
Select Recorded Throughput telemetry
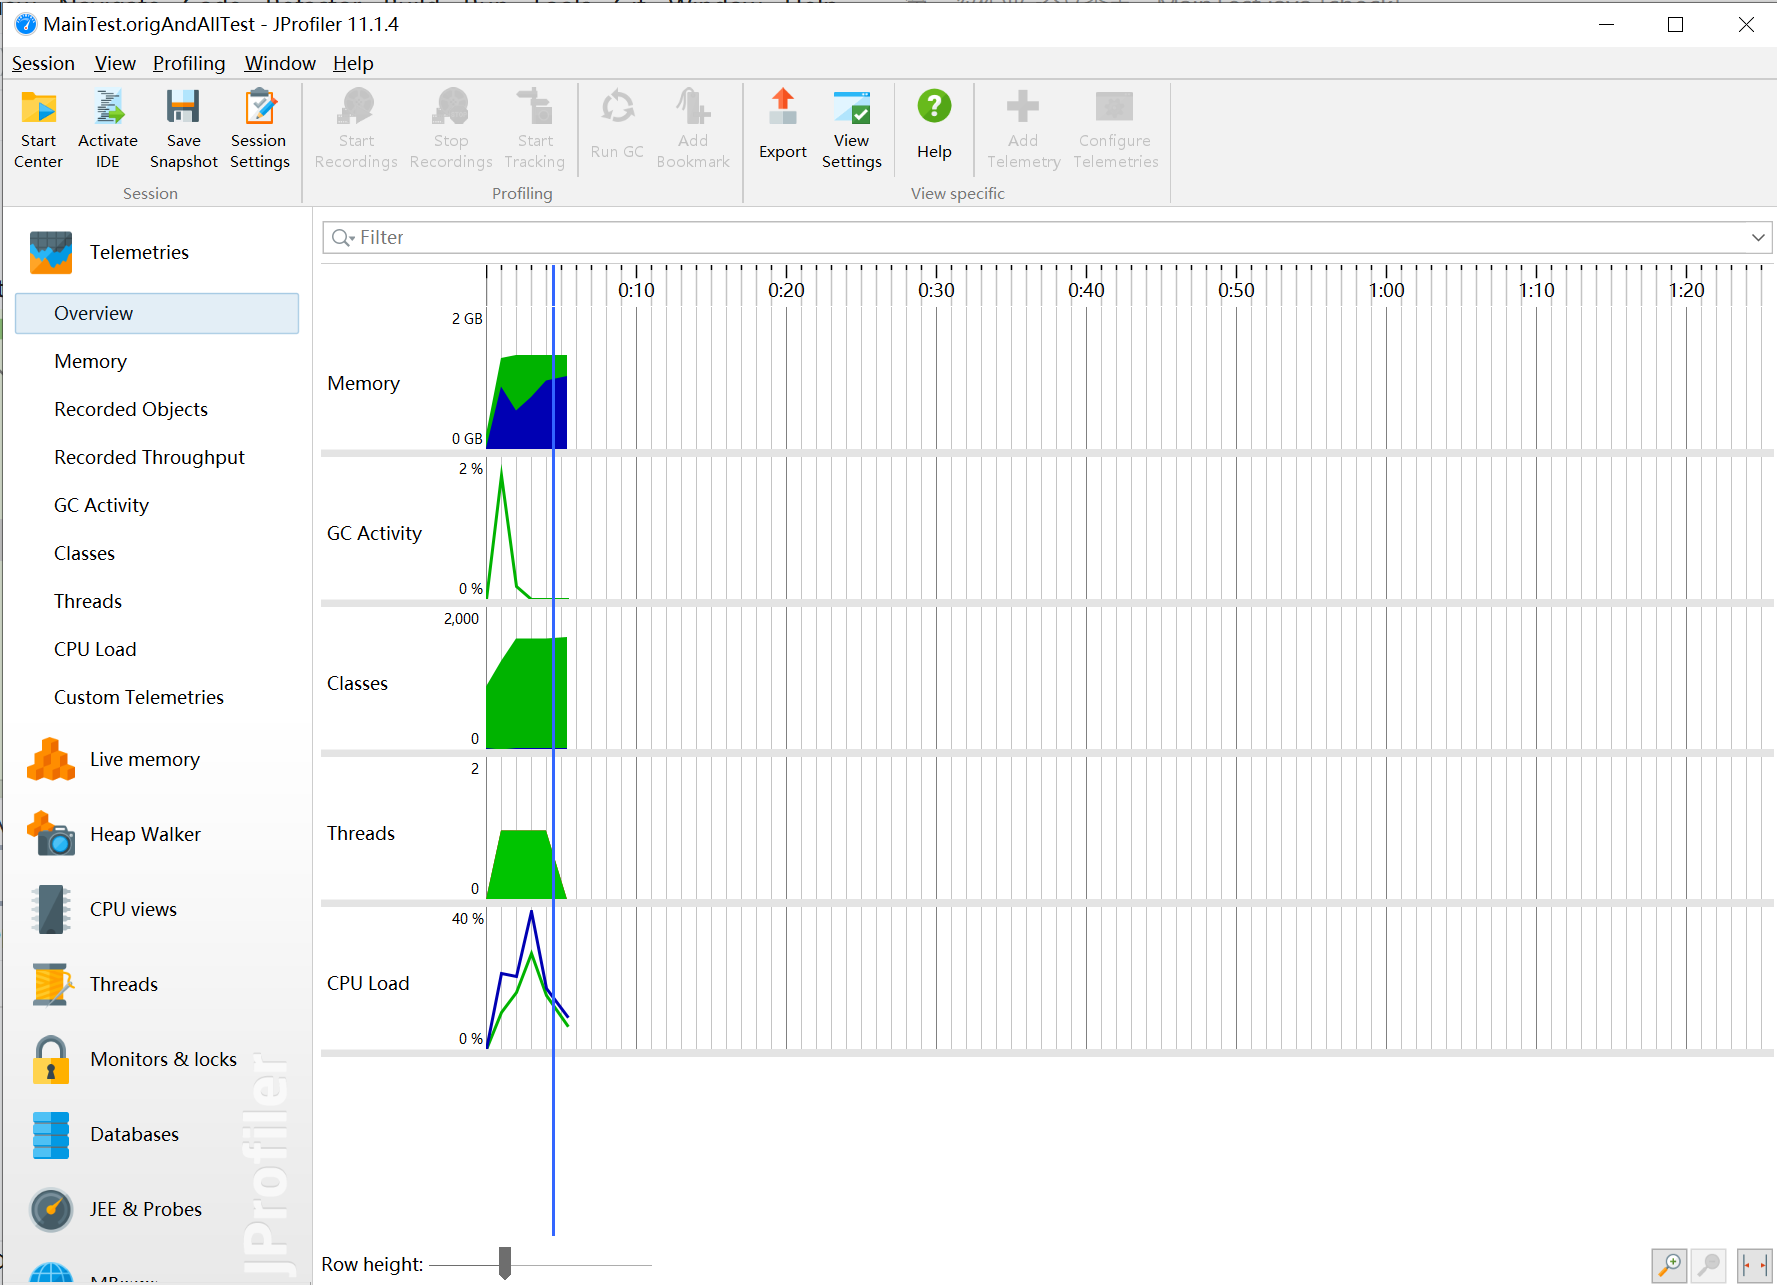[149, 457]
